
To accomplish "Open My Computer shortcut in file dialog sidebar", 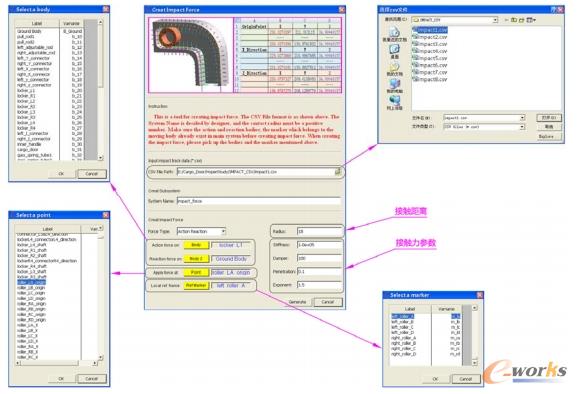I will point(394,86).
